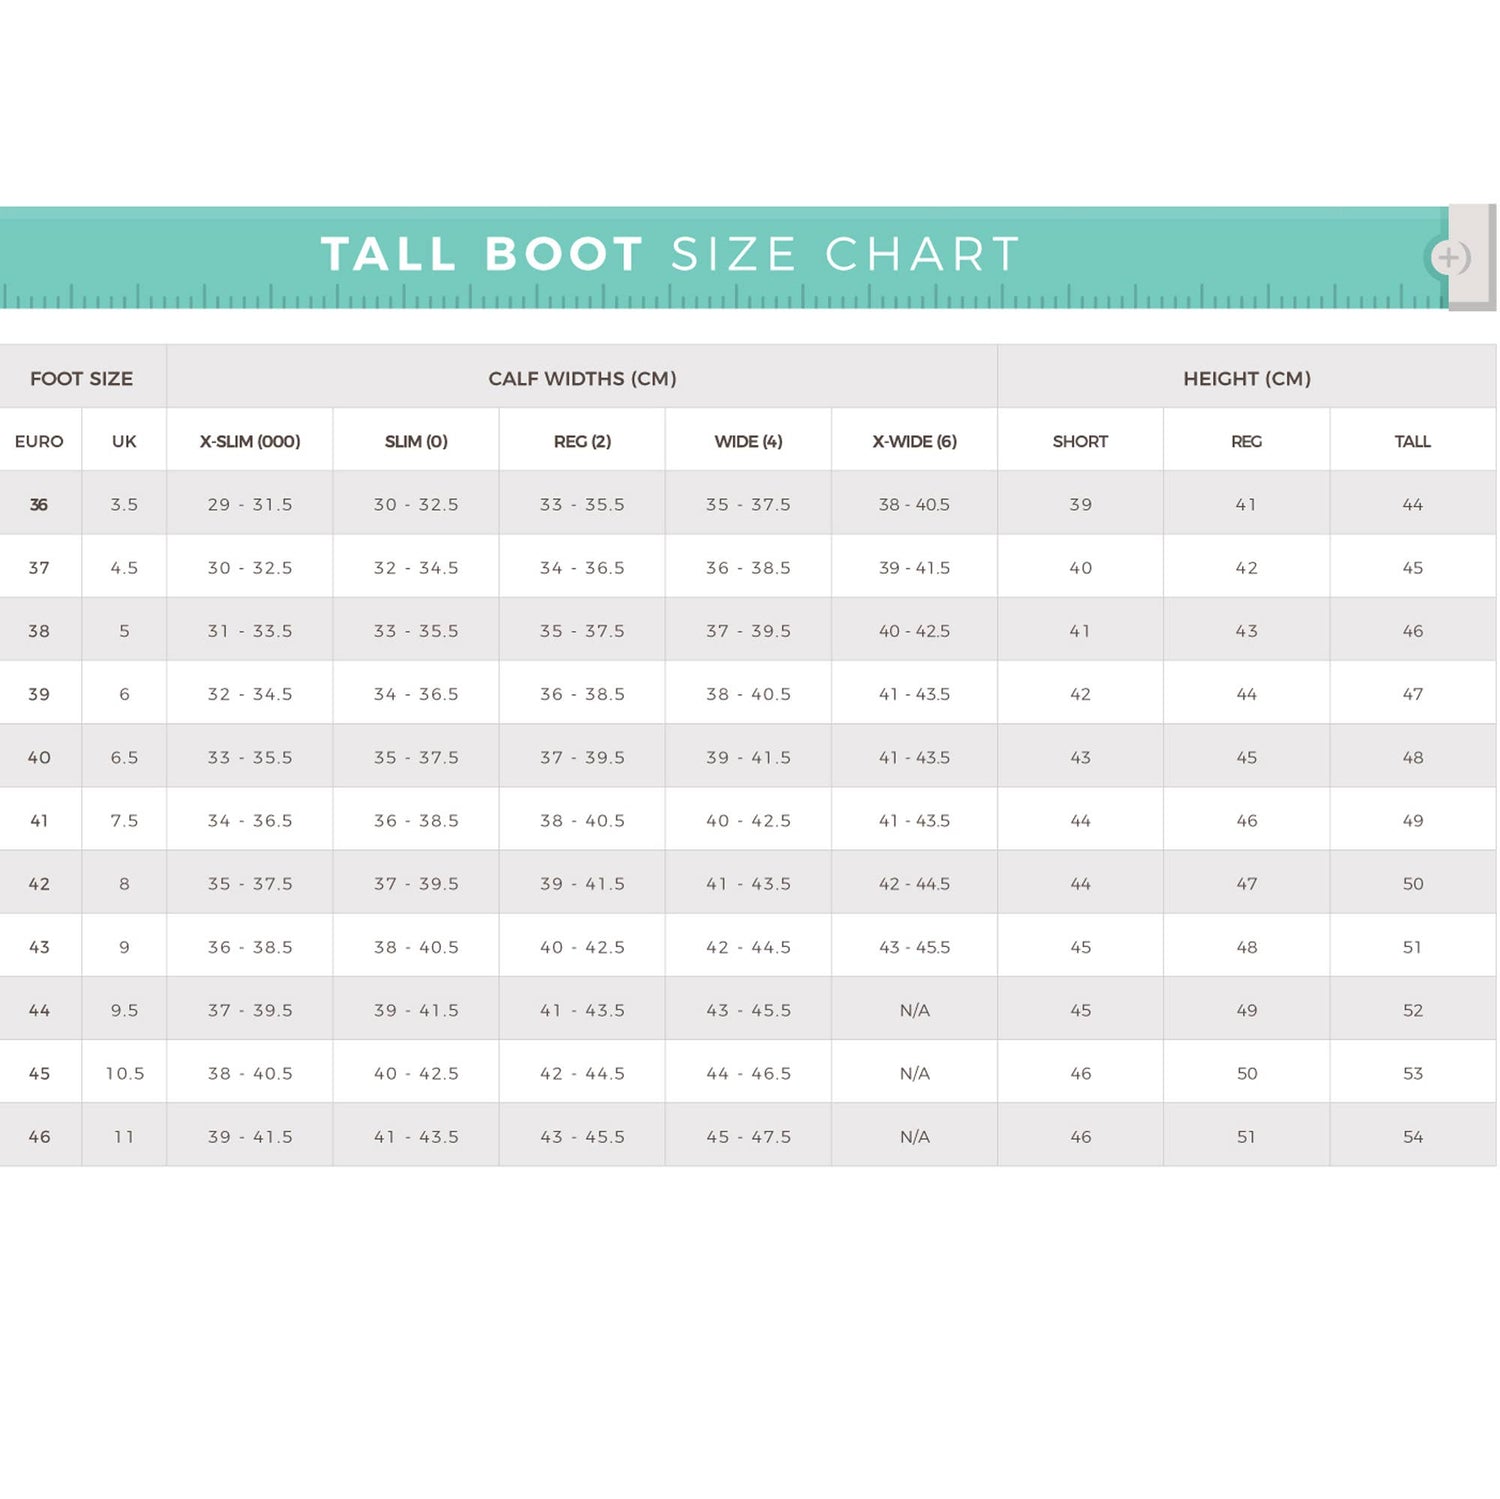
Task: Click the CALF WIDTHS (CM) header
Action: click(x=583, y=379)
